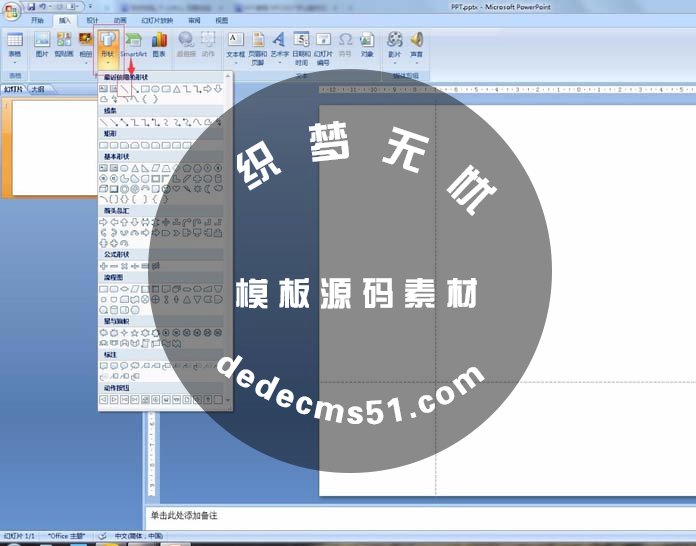Choose the cloud in recently used shapes
Viewport: 696px width, 546px height.
pos(103,99)
